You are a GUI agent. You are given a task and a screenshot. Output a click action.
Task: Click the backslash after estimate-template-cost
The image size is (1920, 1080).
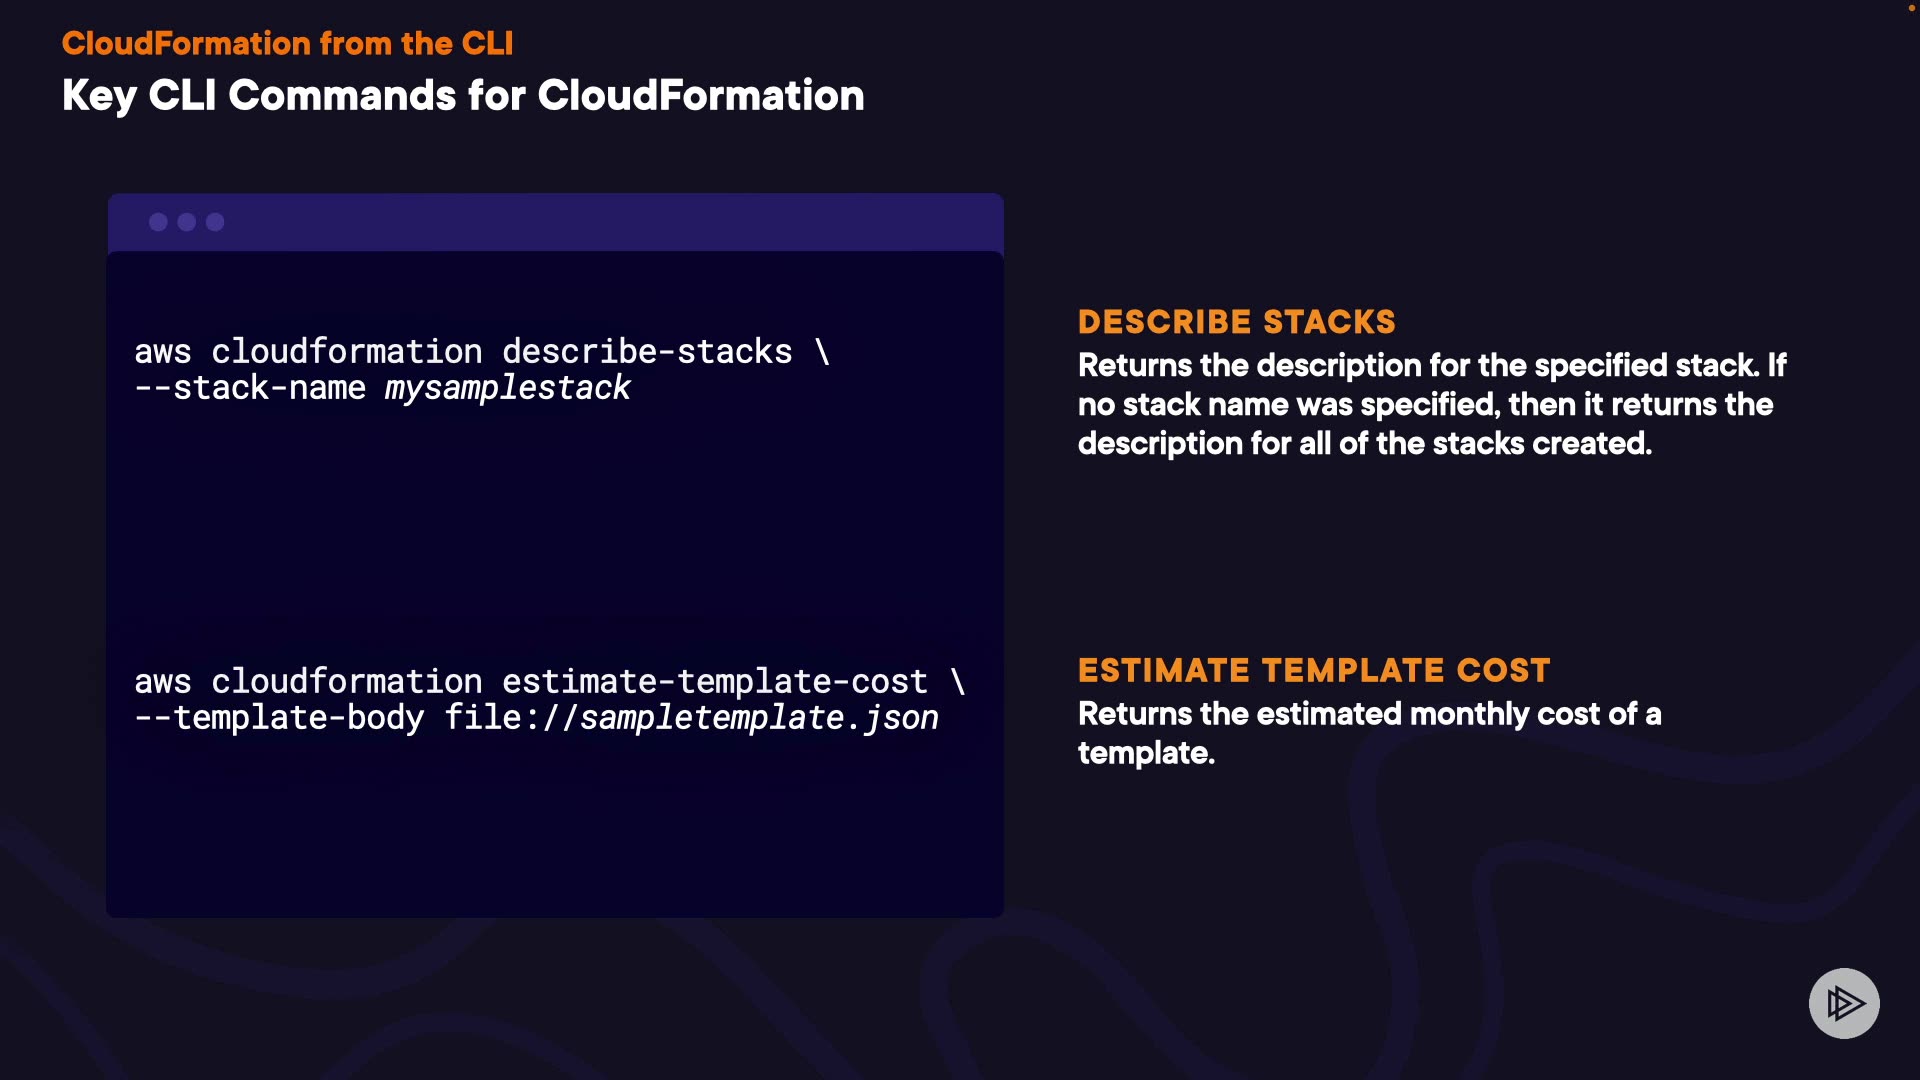[x=957, y=682]
